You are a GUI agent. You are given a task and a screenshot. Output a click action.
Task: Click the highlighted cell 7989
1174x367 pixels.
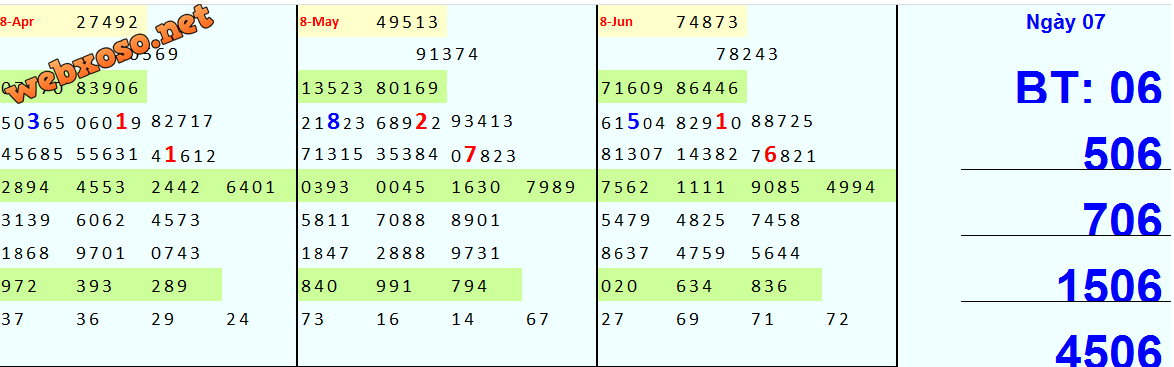[x=551, y=187]
